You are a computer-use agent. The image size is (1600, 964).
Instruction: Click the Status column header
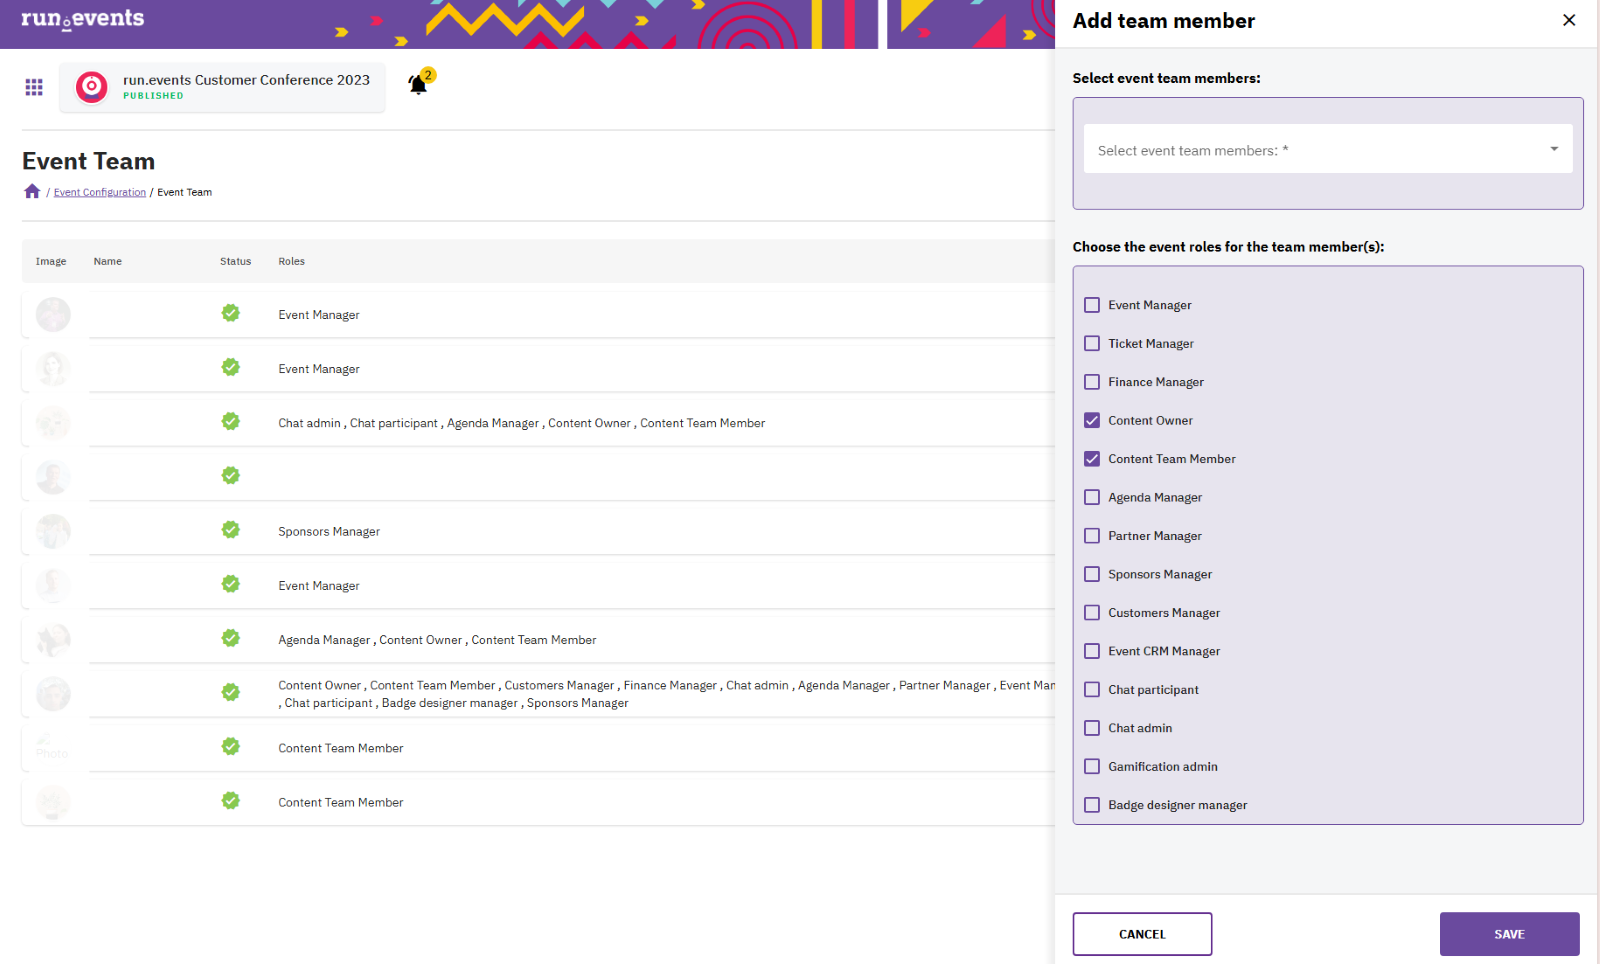coord(236,261)
